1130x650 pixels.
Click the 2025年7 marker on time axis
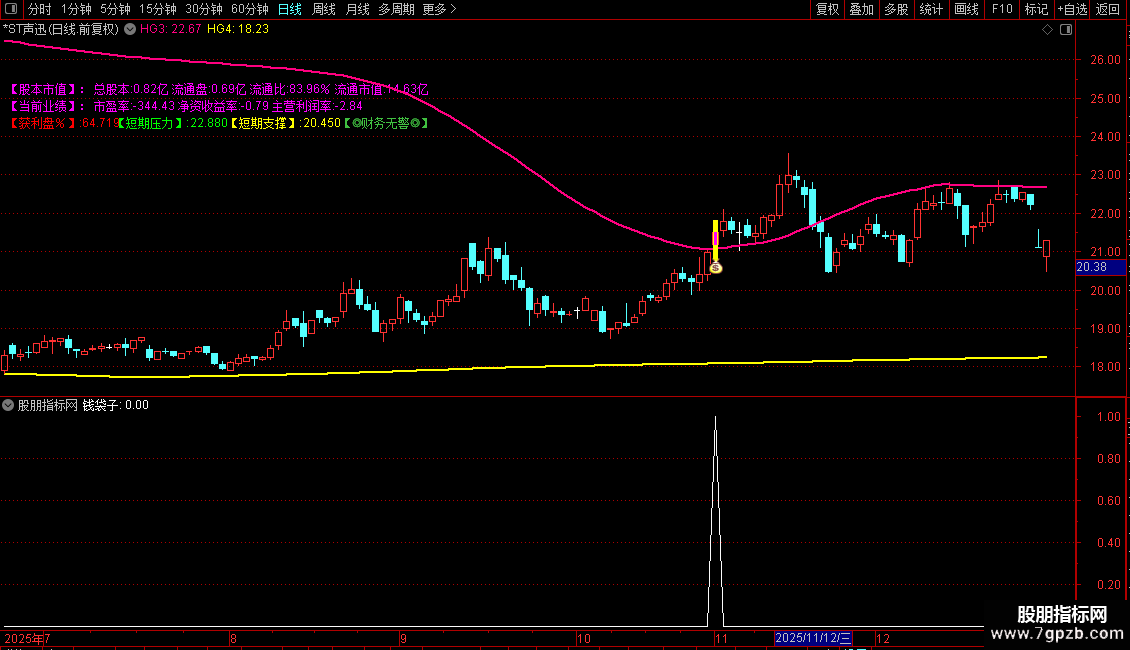point(27,638)
